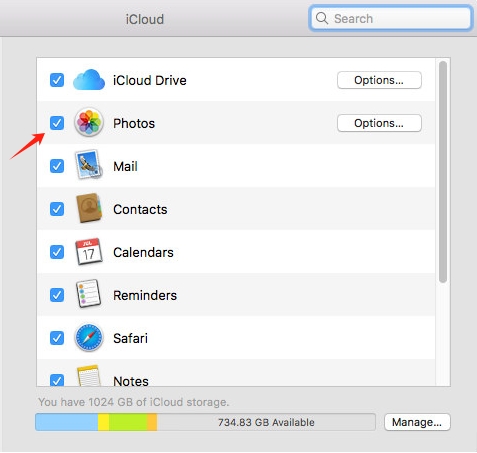Image resolution: width=477 pixels, height=453 pixels.
Task: Disable the Photos checkbox
Action: pyautogui.click(x=57, y=123)
